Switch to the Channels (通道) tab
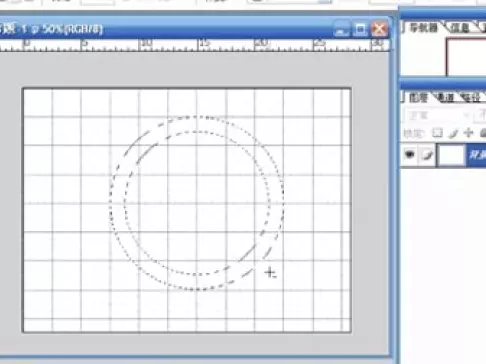This screenshot has width=486, height=364. click(445, 97)
